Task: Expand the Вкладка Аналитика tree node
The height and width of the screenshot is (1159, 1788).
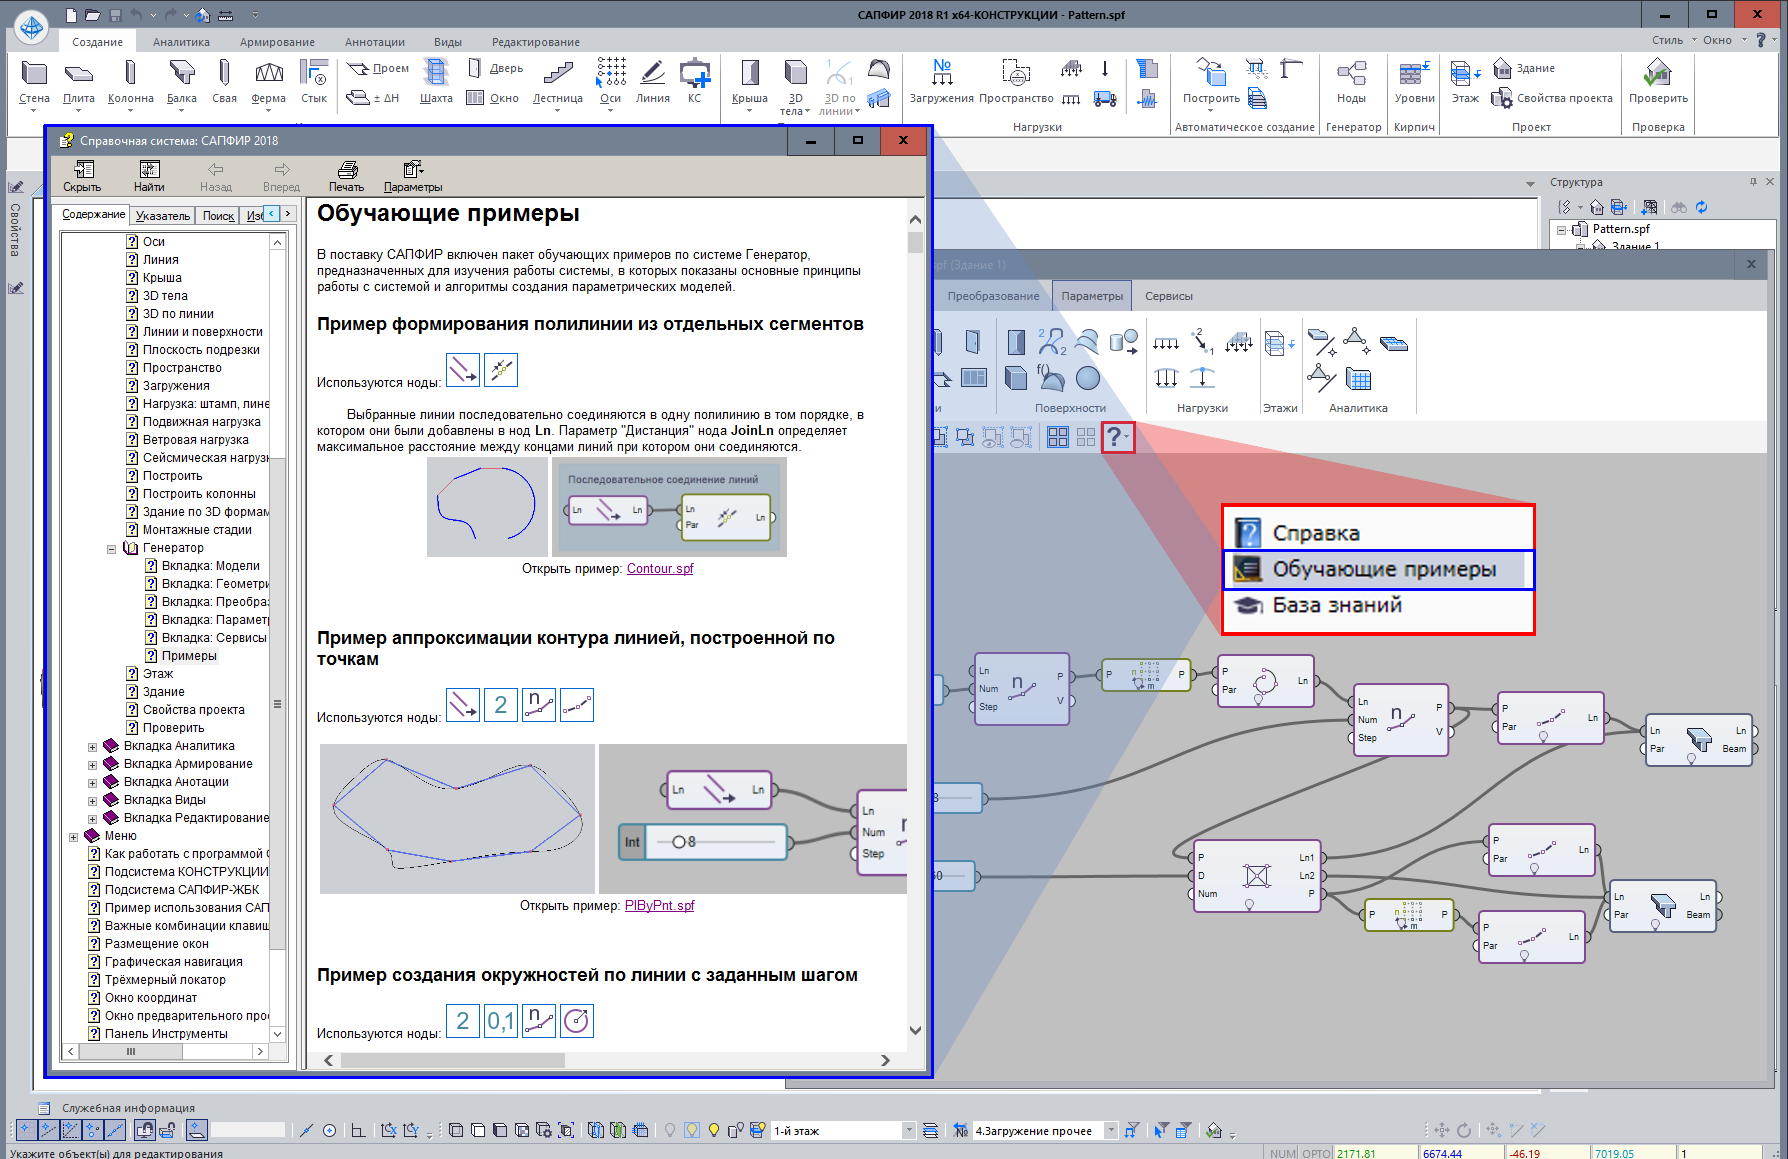Action: (93, 746)
